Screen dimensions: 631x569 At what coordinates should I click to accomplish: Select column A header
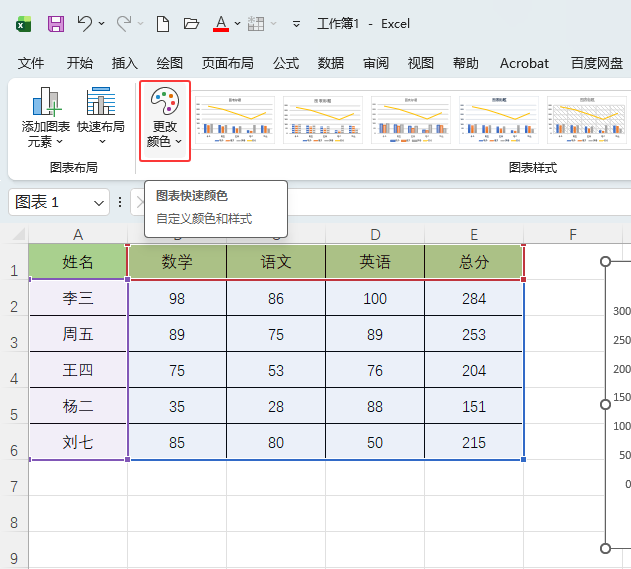[x=78, y=234]
